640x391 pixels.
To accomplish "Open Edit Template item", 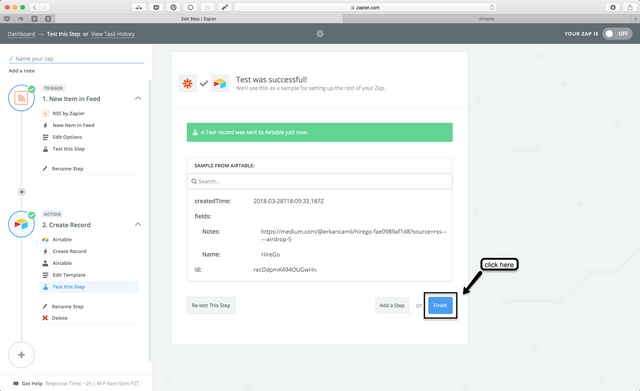I will tap(69, 275).
